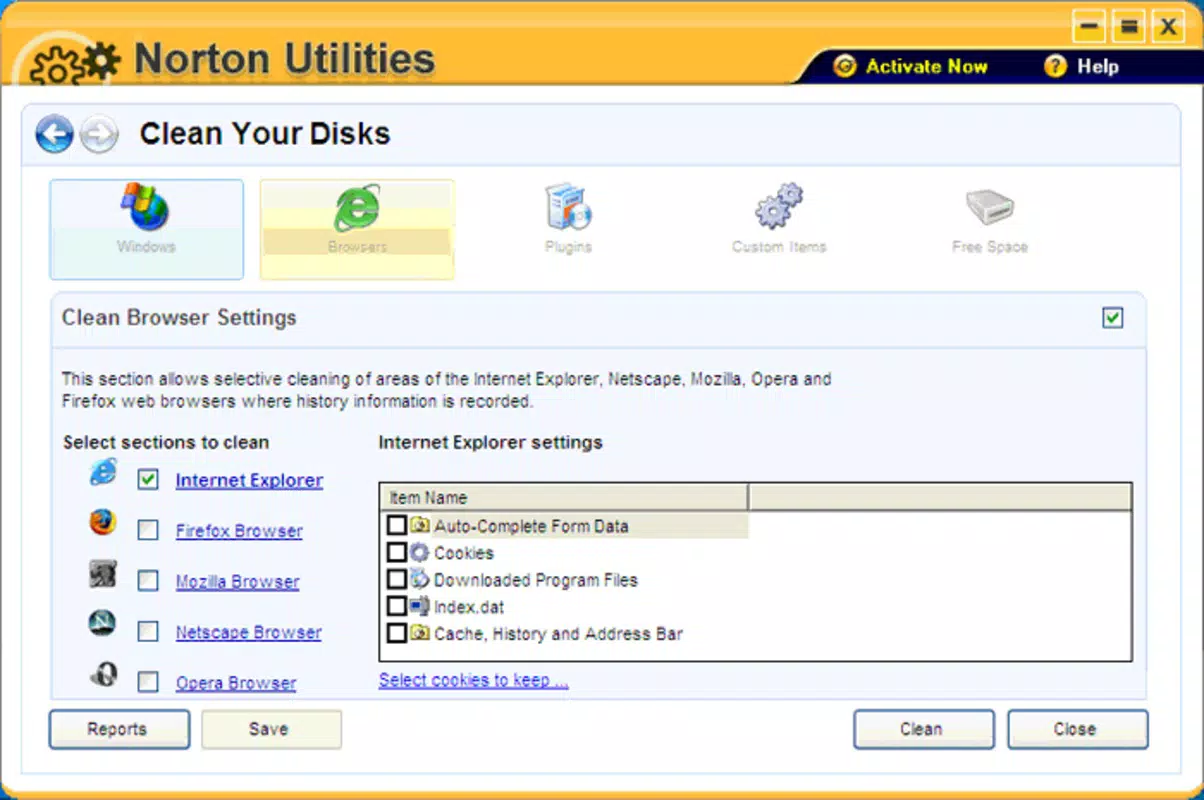The width and height of the screenshot is (1204, 800).
Task: Check the Opera Browser checkbox
Action: click(x=148, y=682)
